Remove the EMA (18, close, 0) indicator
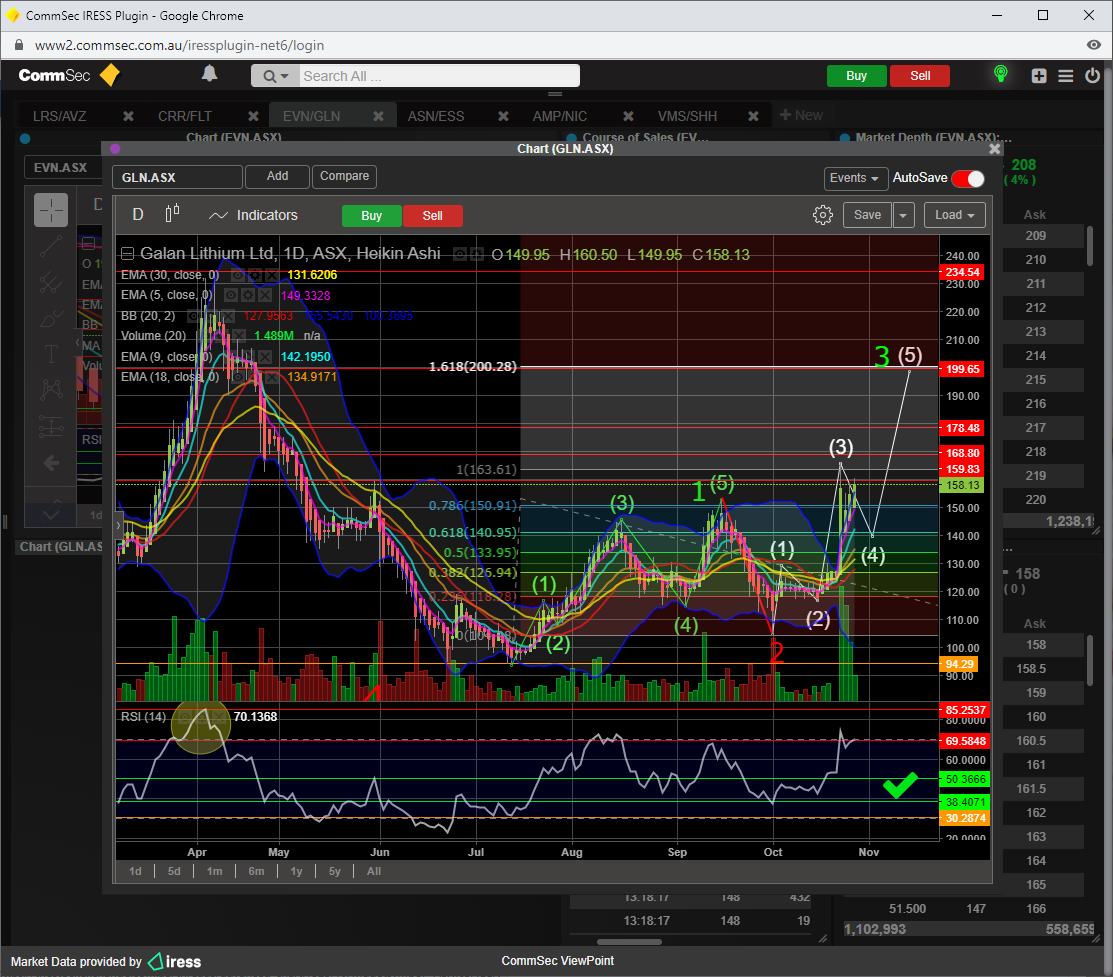Viewport: 1113px width, 977px height. [x=270, y=376]
